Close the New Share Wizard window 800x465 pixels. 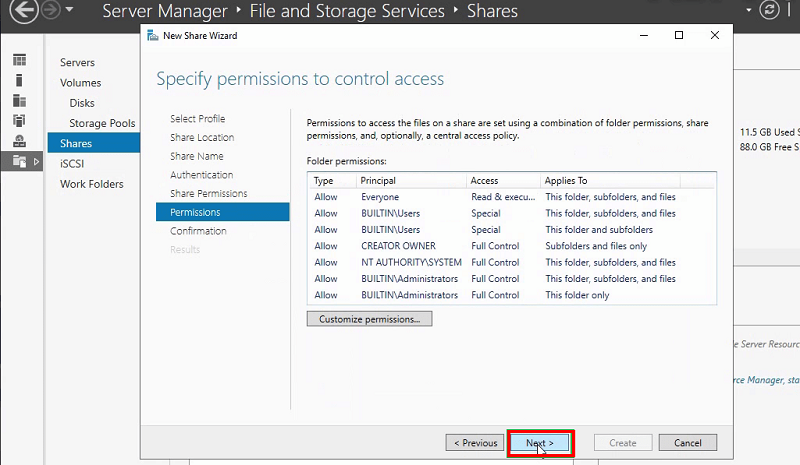tap(715, 35)
